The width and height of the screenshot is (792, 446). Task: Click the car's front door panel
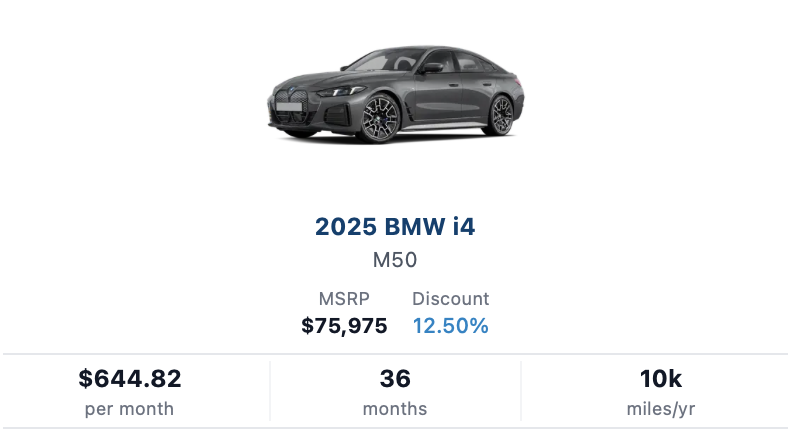[x=440, y=100]
